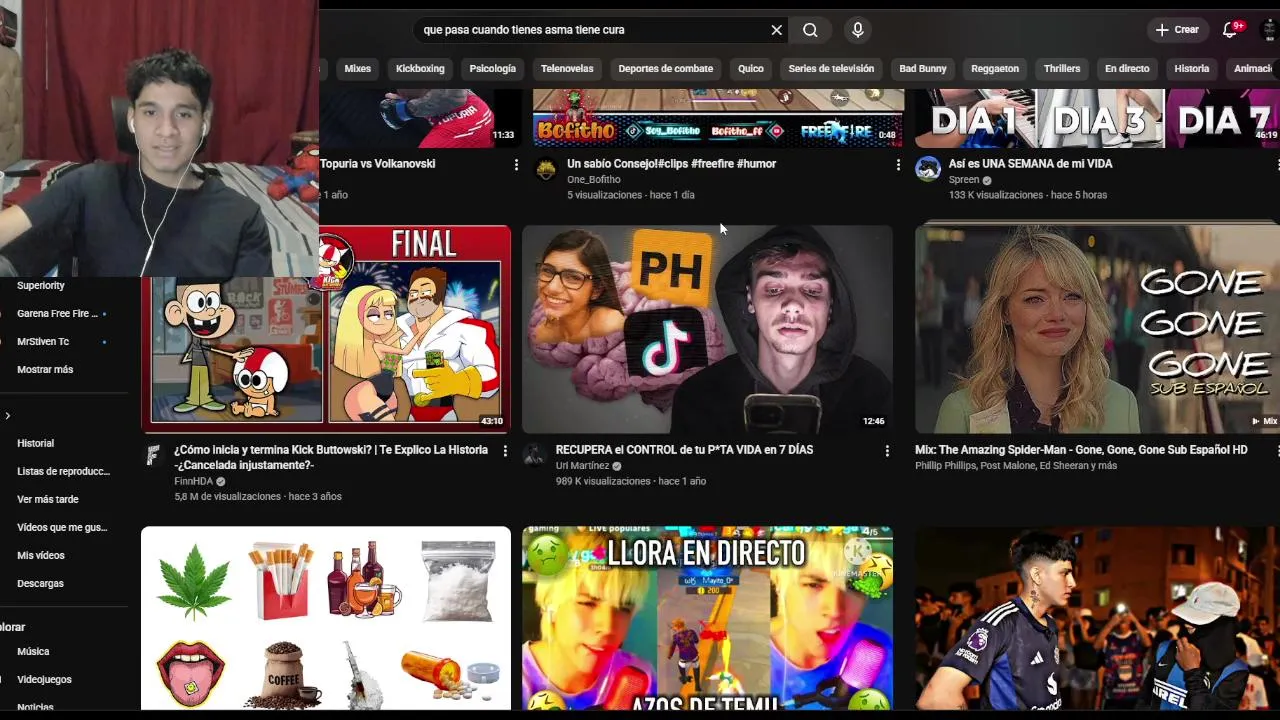This screenshot has height=720, width=1280.
Task: Select the Kickboxing filter chip
Action: coord(420,69)
